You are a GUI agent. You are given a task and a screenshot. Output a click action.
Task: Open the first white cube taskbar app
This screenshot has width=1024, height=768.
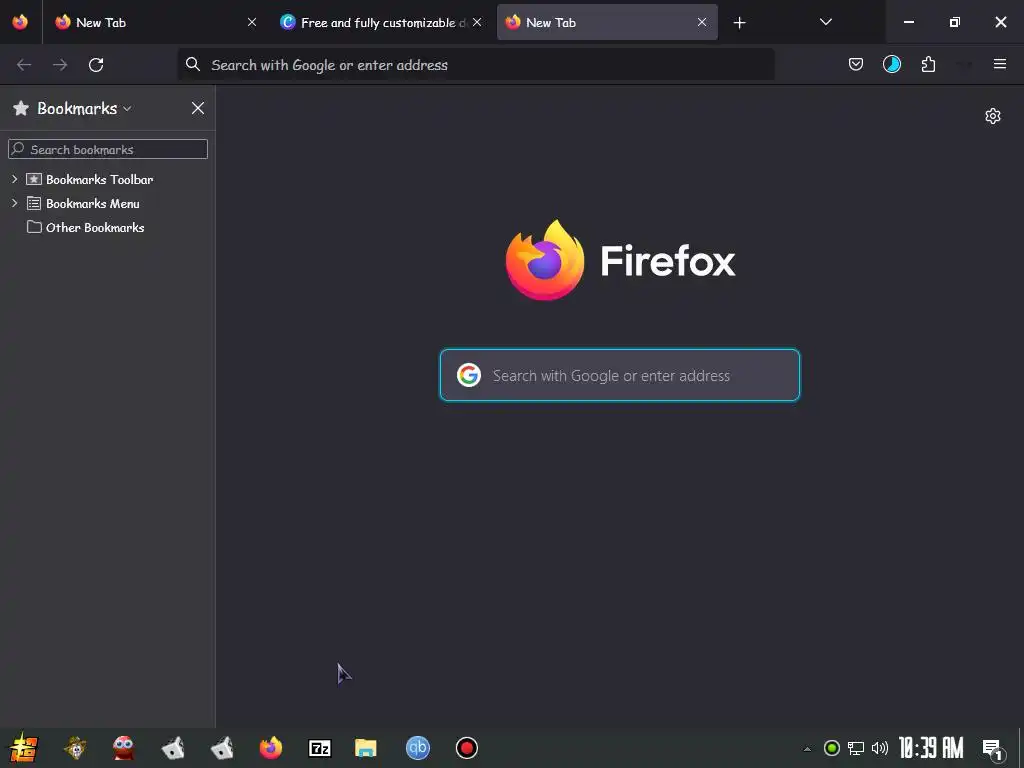173,748
